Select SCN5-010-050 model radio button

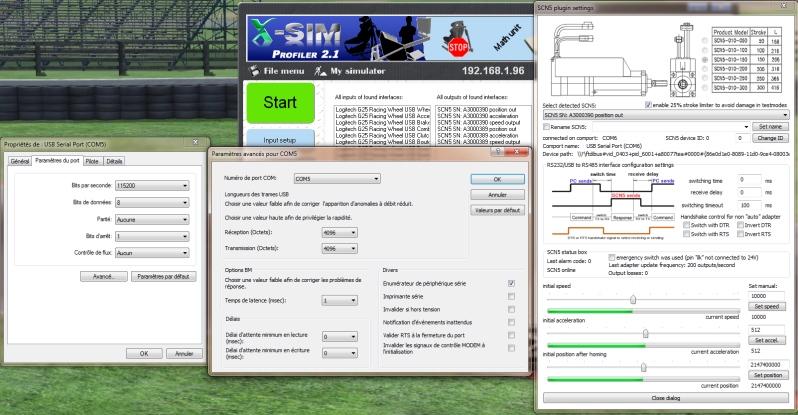(x=705, y=41)
